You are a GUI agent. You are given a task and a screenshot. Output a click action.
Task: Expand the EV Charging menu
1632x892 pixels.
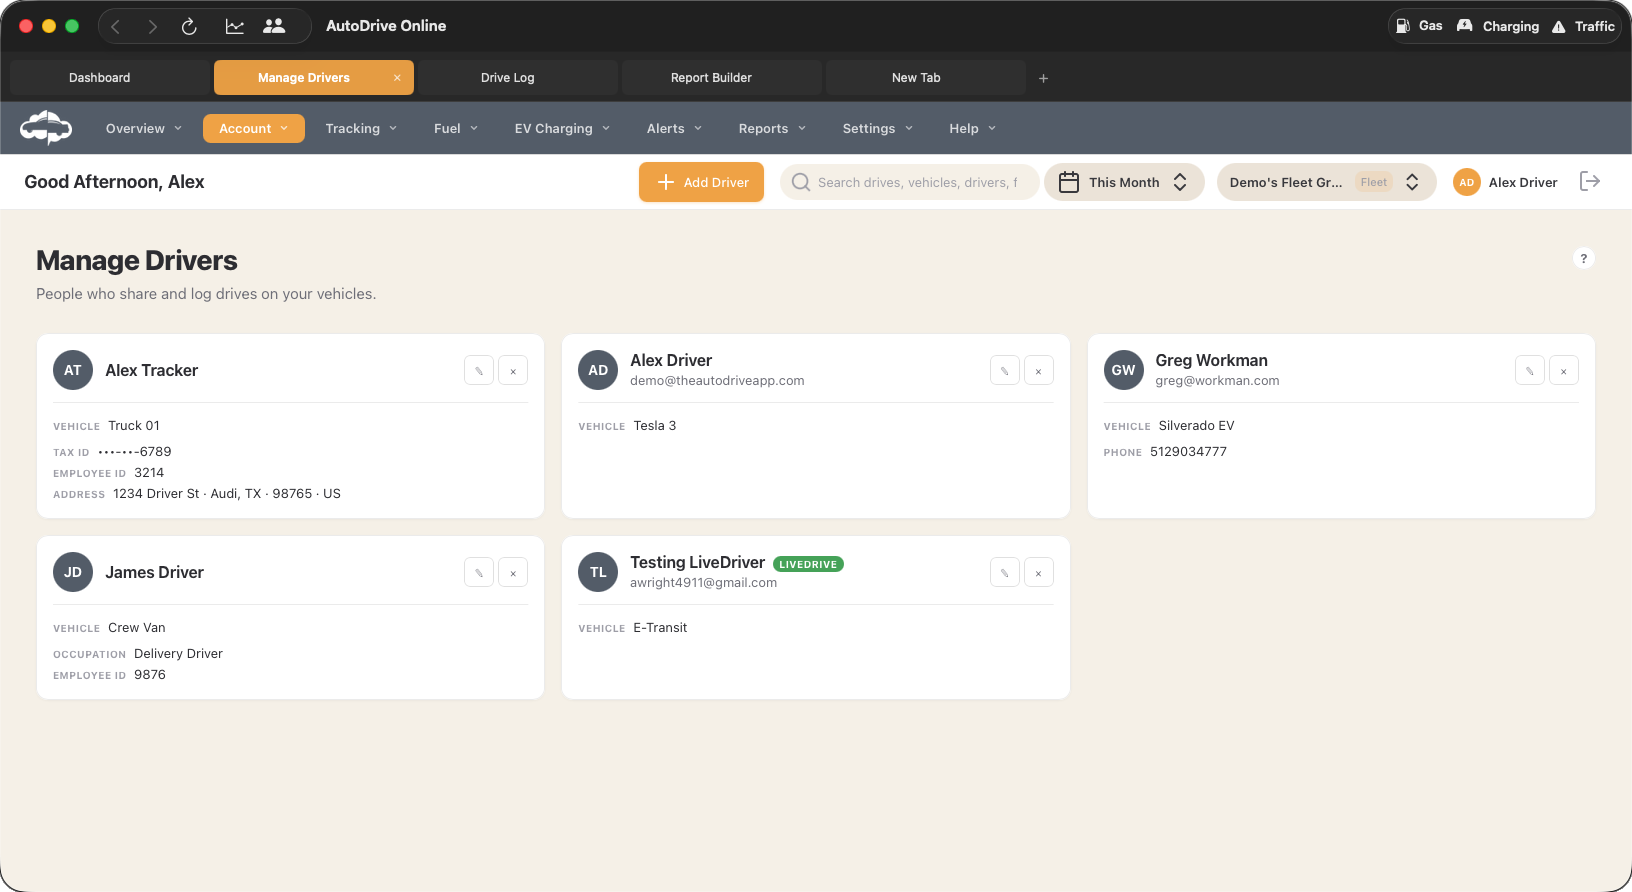(x=562, y=129)
